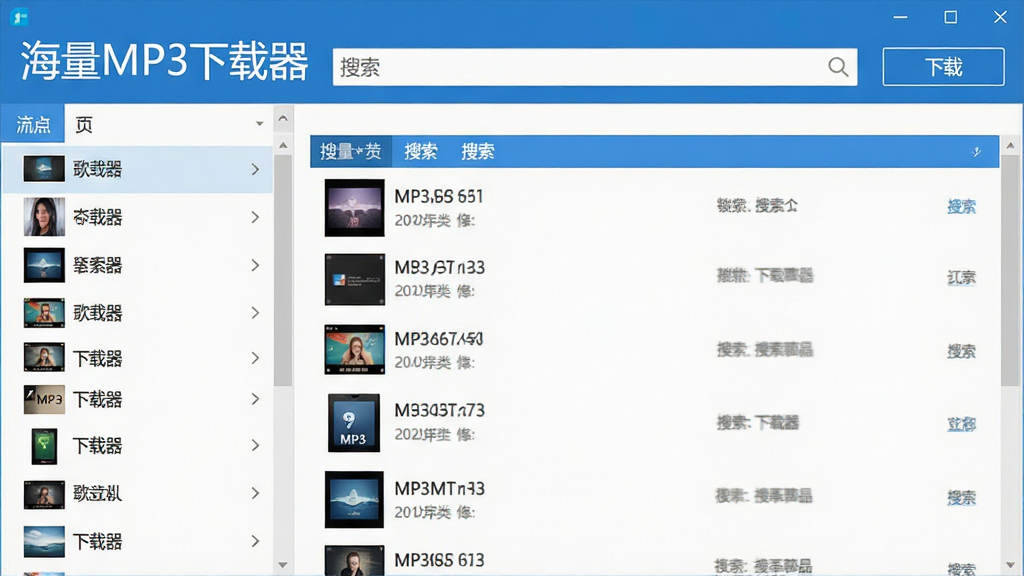This screenshot has height=576, width=1024.
Task: Click the 搜索 link in the MP3MT n33 row
Action: (x=961, y=498)
